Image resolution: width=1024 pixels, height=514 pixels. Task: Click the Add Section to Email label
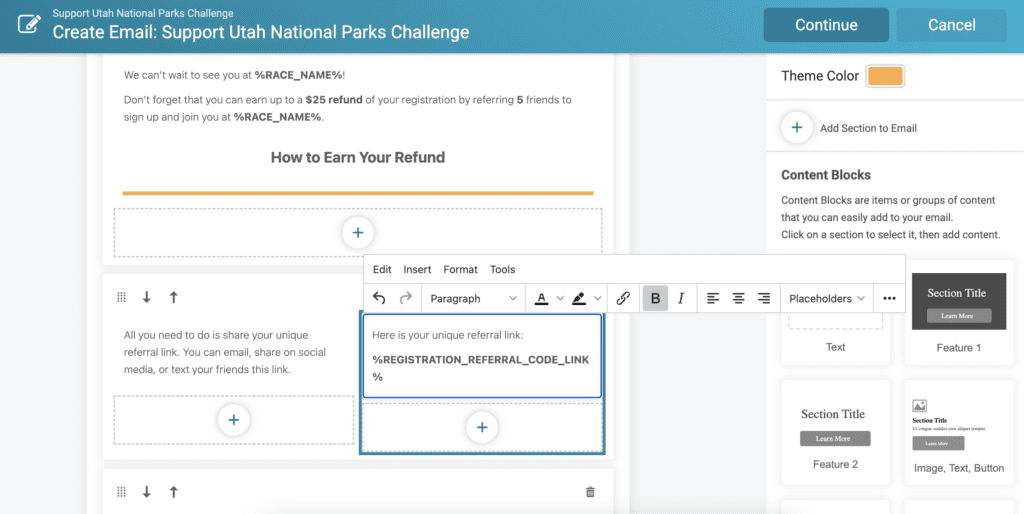869,128
